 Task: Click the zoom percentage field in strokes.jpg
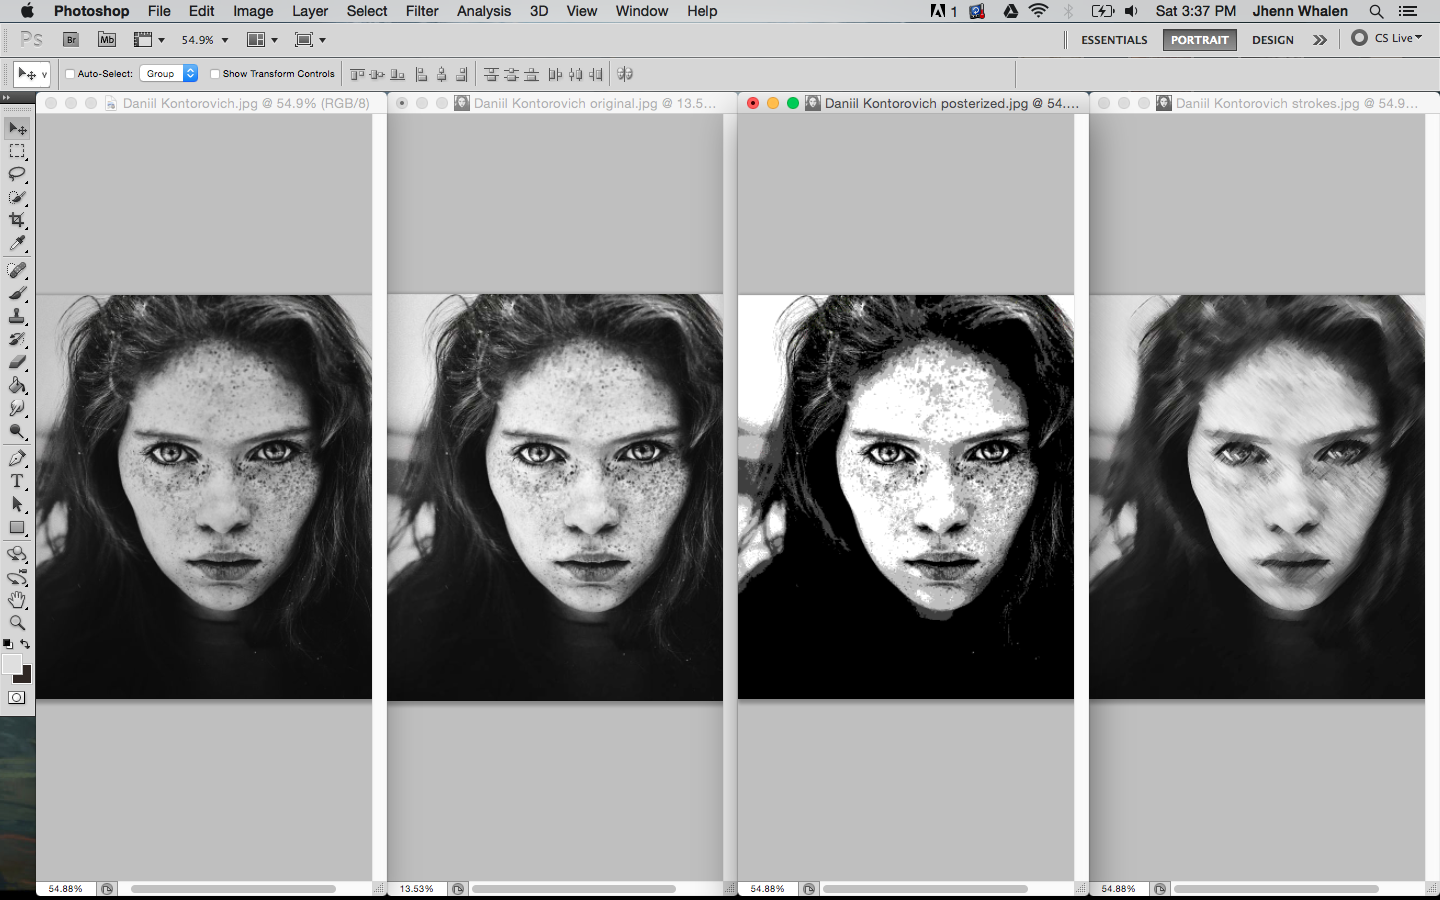pyautogui.click(x=1119, y=889)
